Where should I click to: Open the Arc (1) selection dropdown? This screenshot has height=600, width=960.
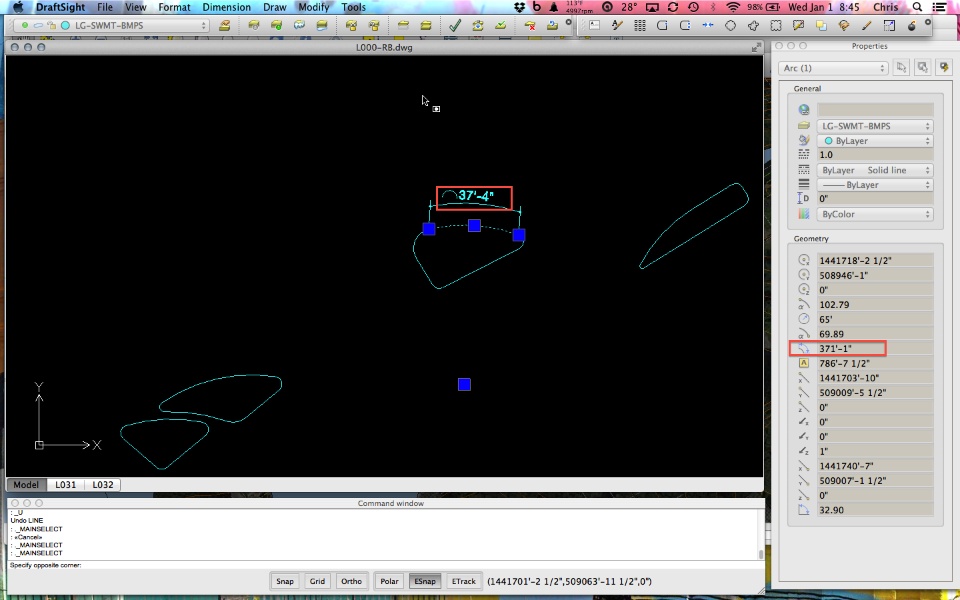[x=833, y=68]
